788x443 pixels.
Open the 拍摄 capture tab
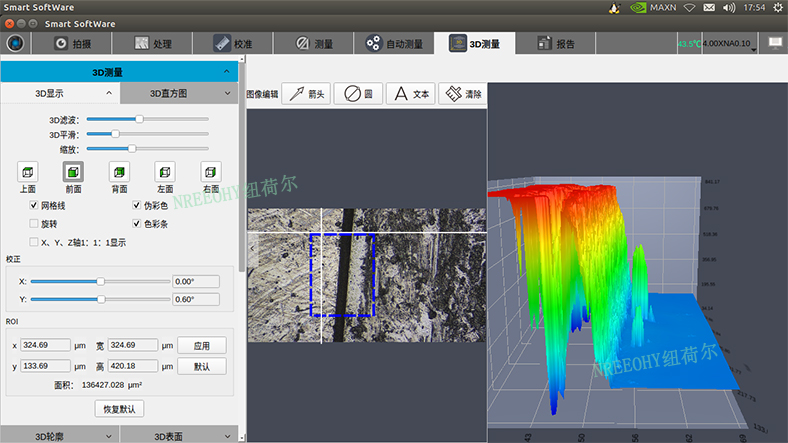[72, 44]
